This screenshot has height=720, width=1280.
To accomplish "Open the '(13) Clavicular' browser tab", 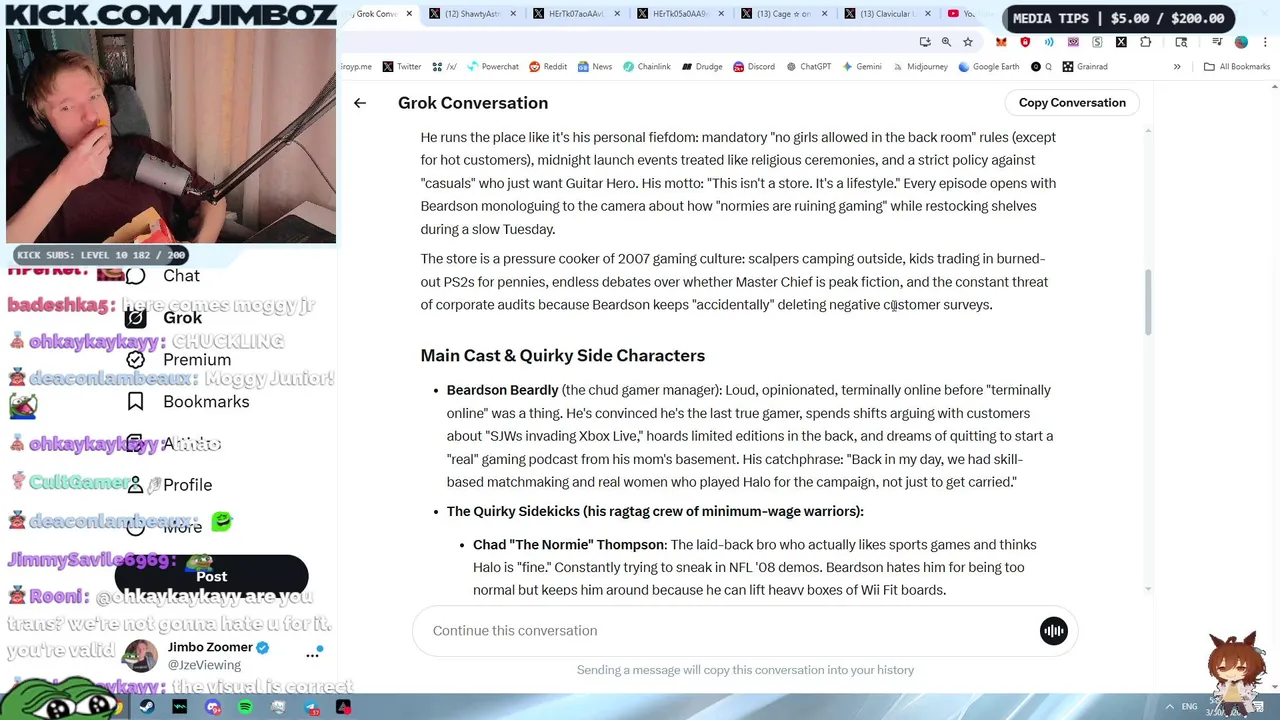I will point(888,14).
